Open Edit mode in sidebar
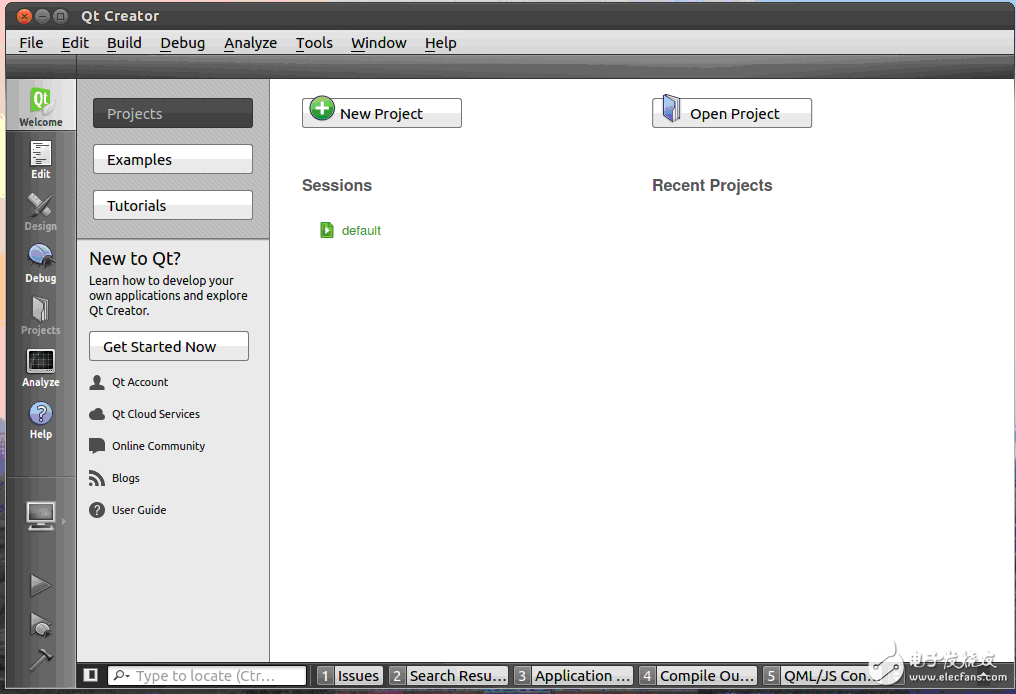The height and width of the screenshot is (694, 1016). tap(41, 159)
